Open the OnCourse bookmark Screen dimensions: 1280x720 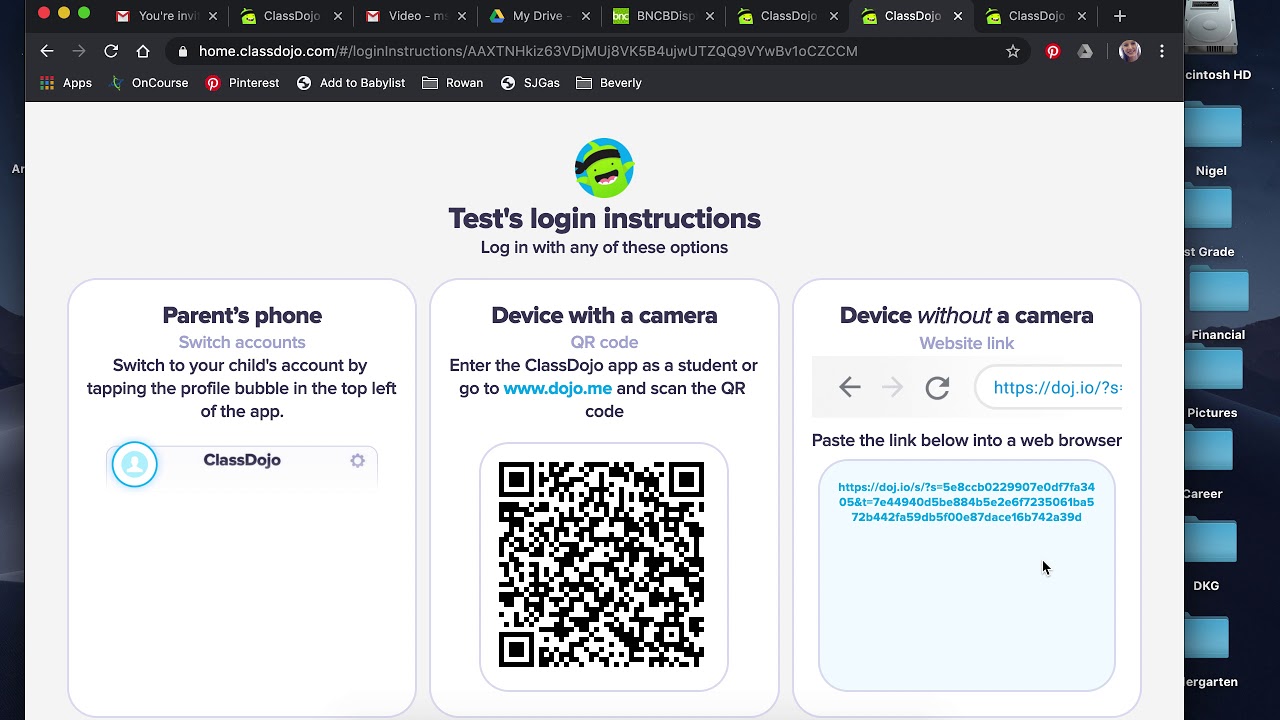[x=148, y=83]
